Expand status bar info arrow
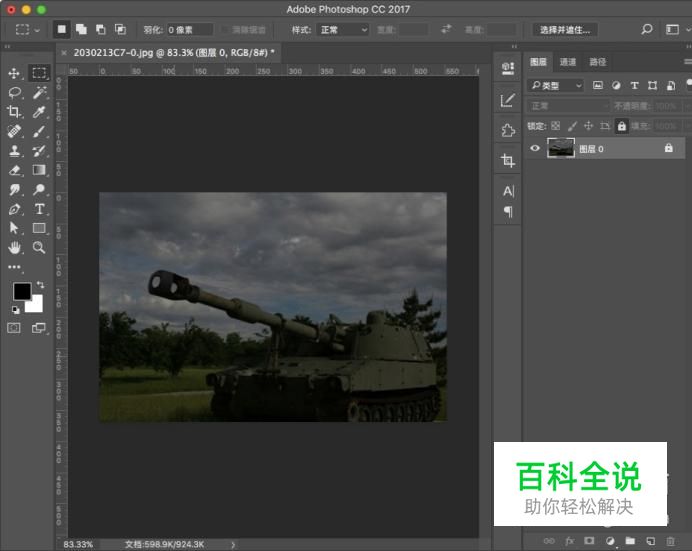The image size is (692, 551). coord(233,545)
